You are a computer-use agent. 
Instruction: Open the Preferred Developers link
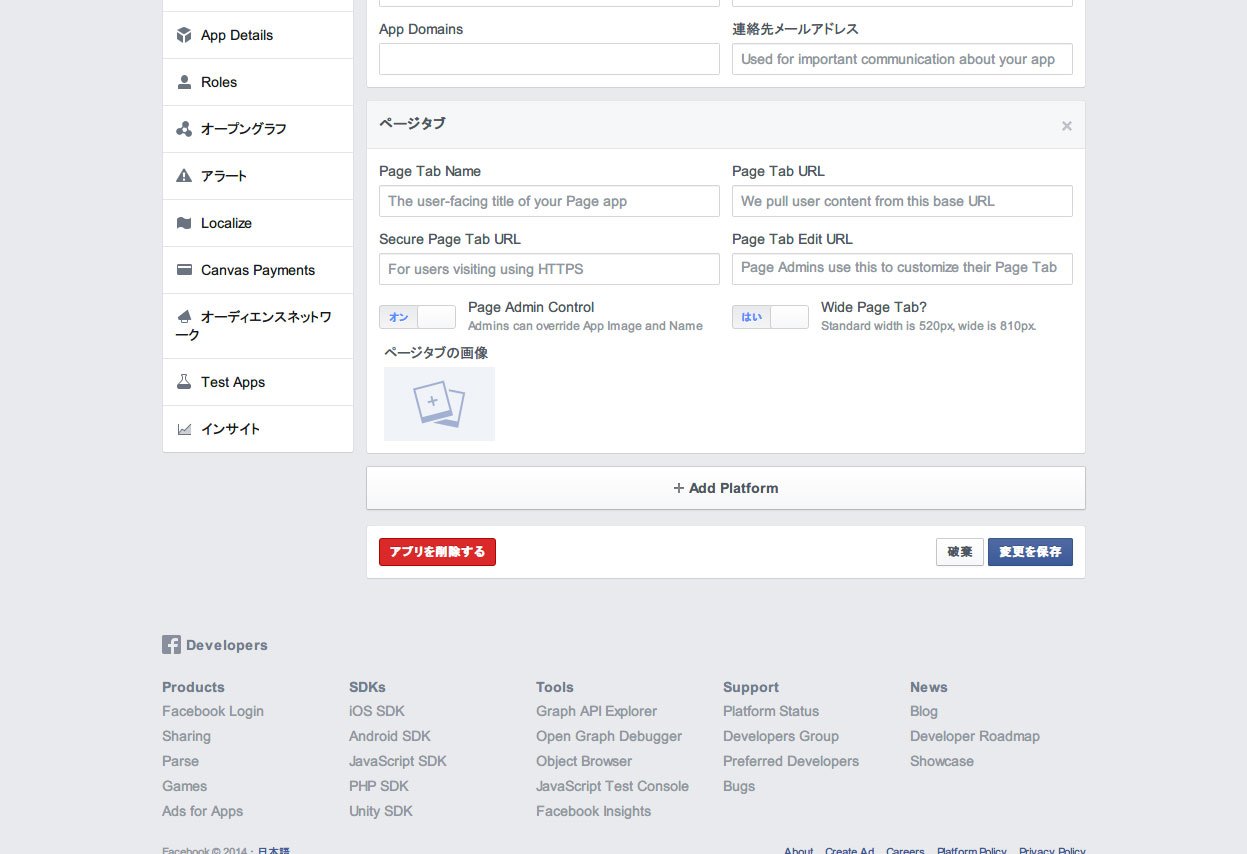tap(791, 761)
